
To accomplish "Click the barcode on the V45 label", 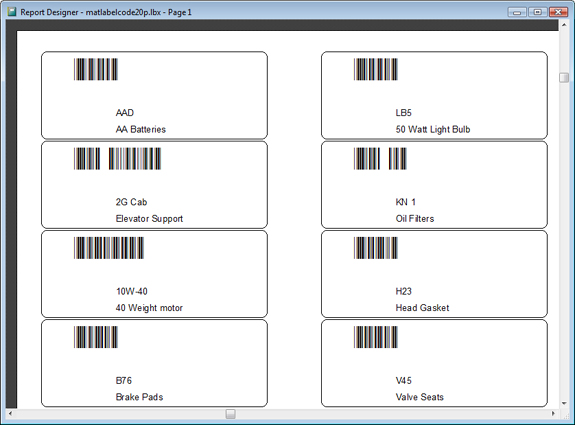I will click(x=376, y=337).
